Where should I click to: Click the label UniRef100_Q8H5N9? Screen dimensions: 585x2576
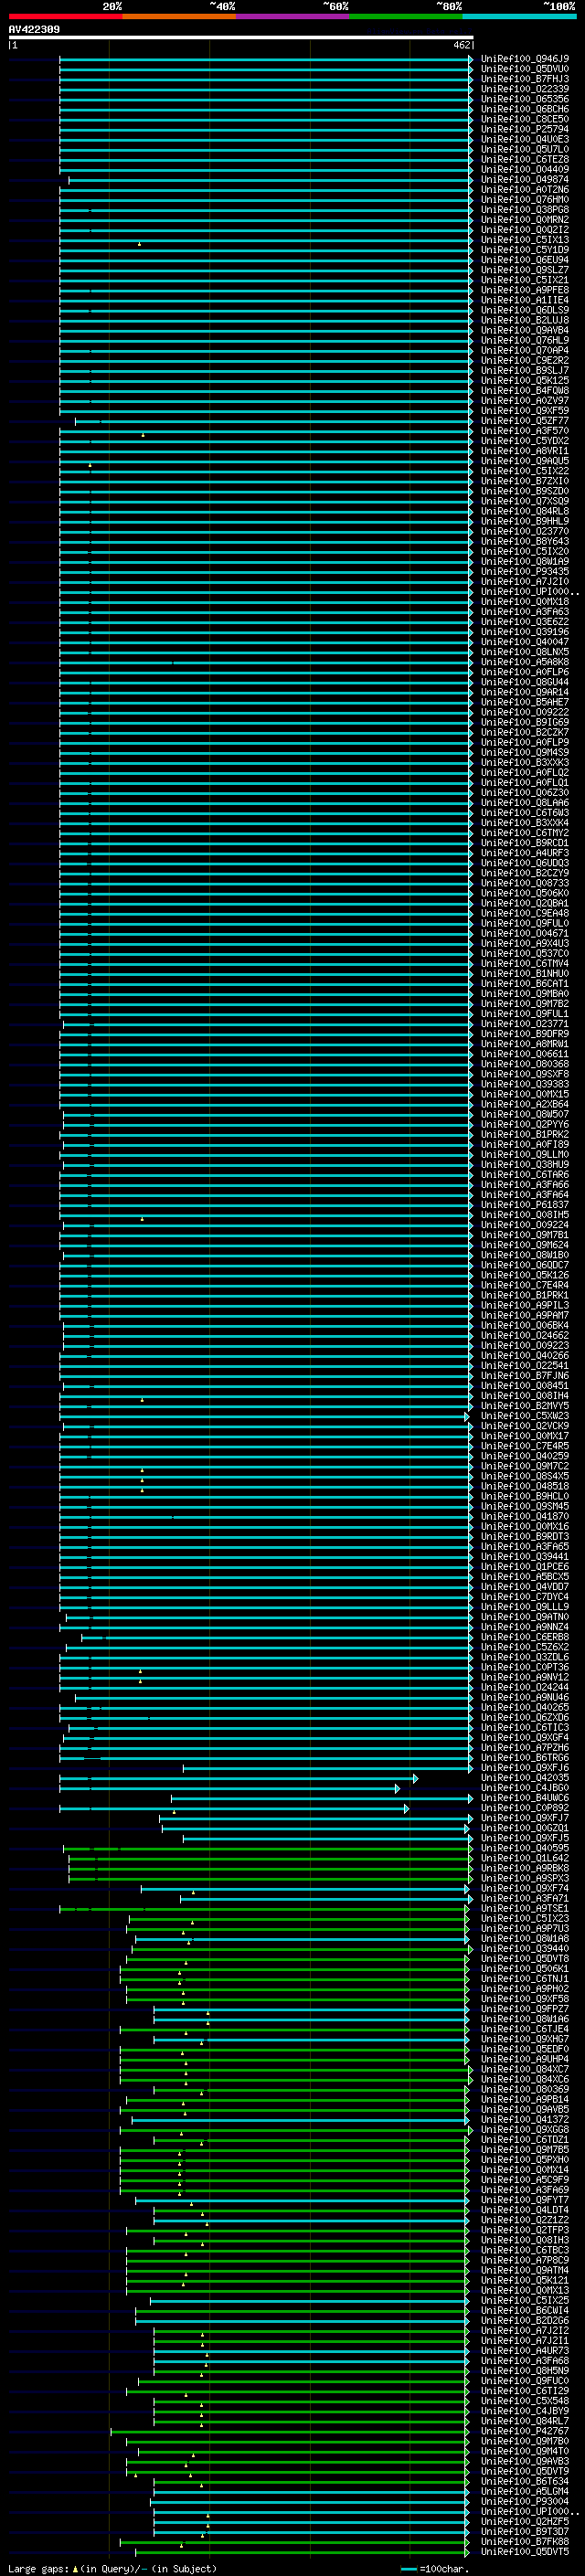[525, 2371]
